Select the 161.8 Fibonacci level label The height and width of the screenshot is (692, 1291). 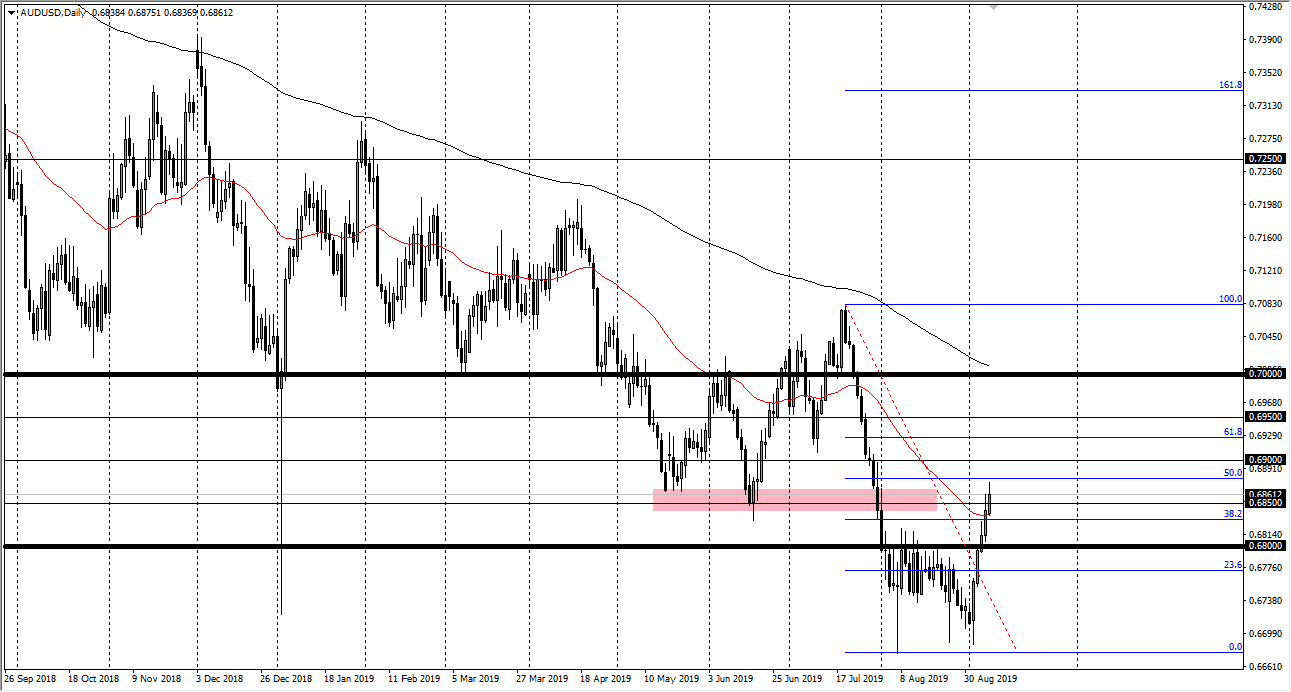click(1230, 85)
